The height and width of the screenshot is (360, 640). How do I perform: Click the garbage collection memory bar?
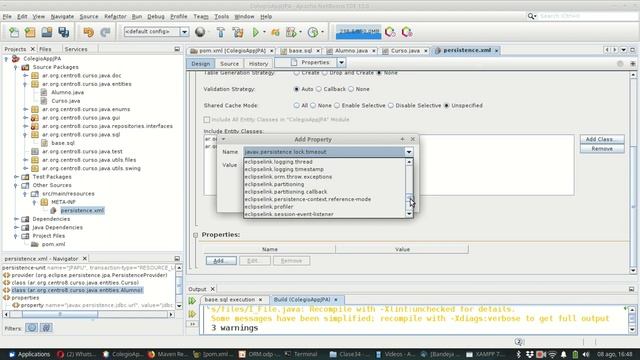[358, 32]
